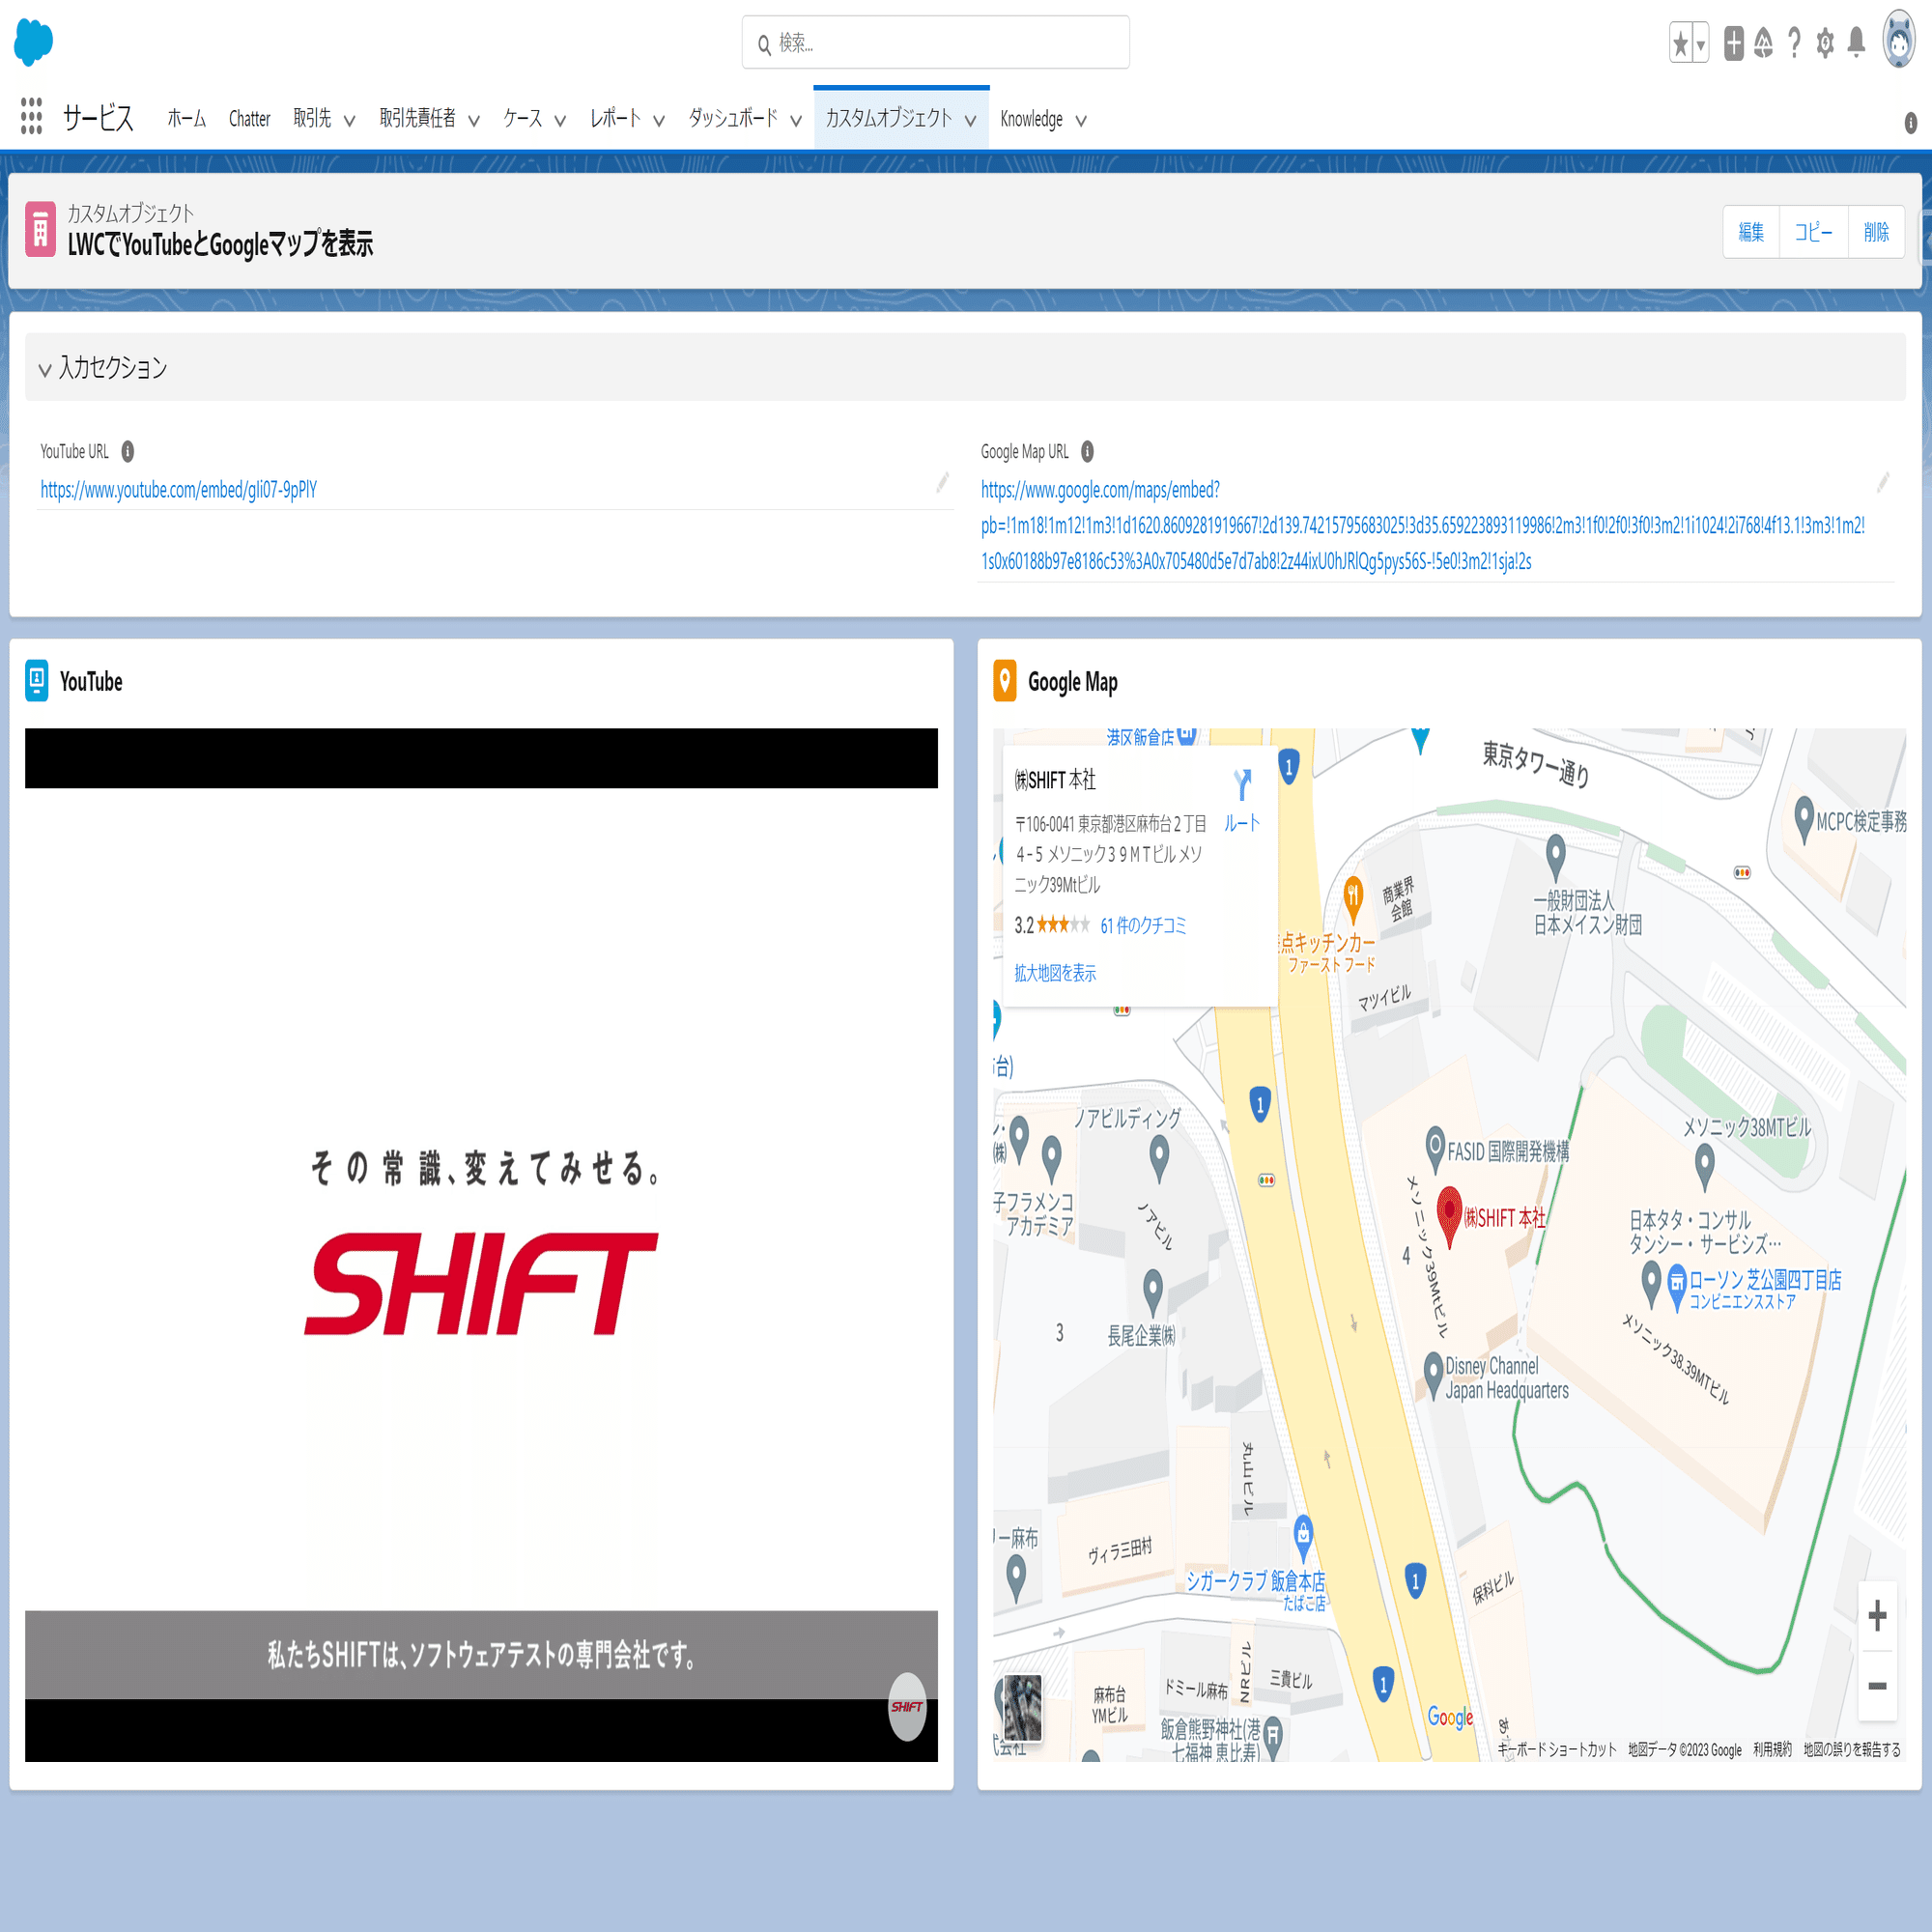Expand the ダッシュボード dropdown chevron
Viewport: 1932px width, 1932px height.
coord(796,120)
